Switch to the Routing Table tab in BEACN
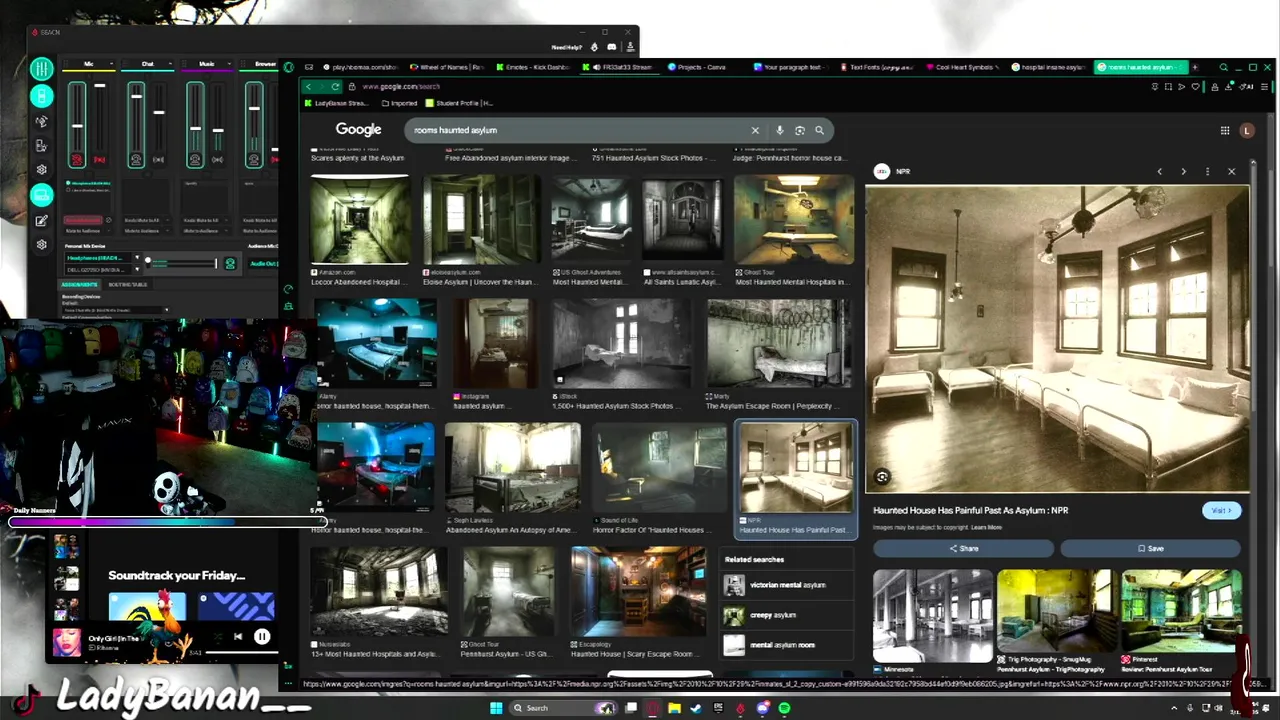Viewport: 1280px width, 720px height. [x=127, y=284]
